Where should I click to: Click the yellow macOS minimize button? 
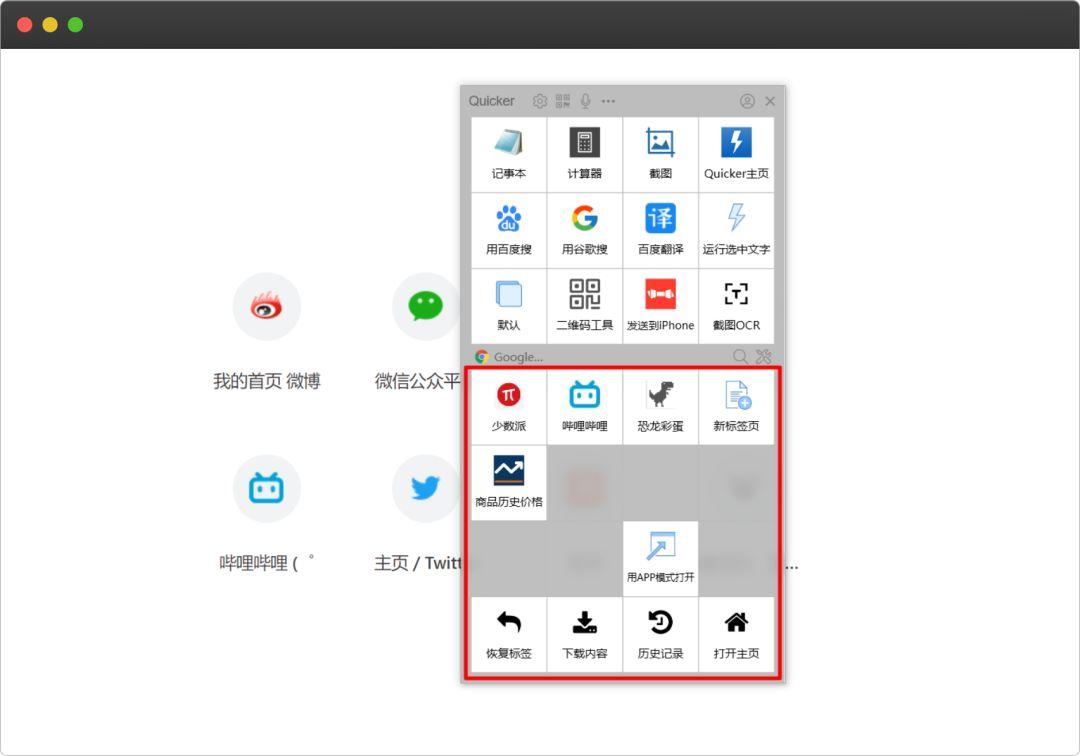click(x=50, y=25)
